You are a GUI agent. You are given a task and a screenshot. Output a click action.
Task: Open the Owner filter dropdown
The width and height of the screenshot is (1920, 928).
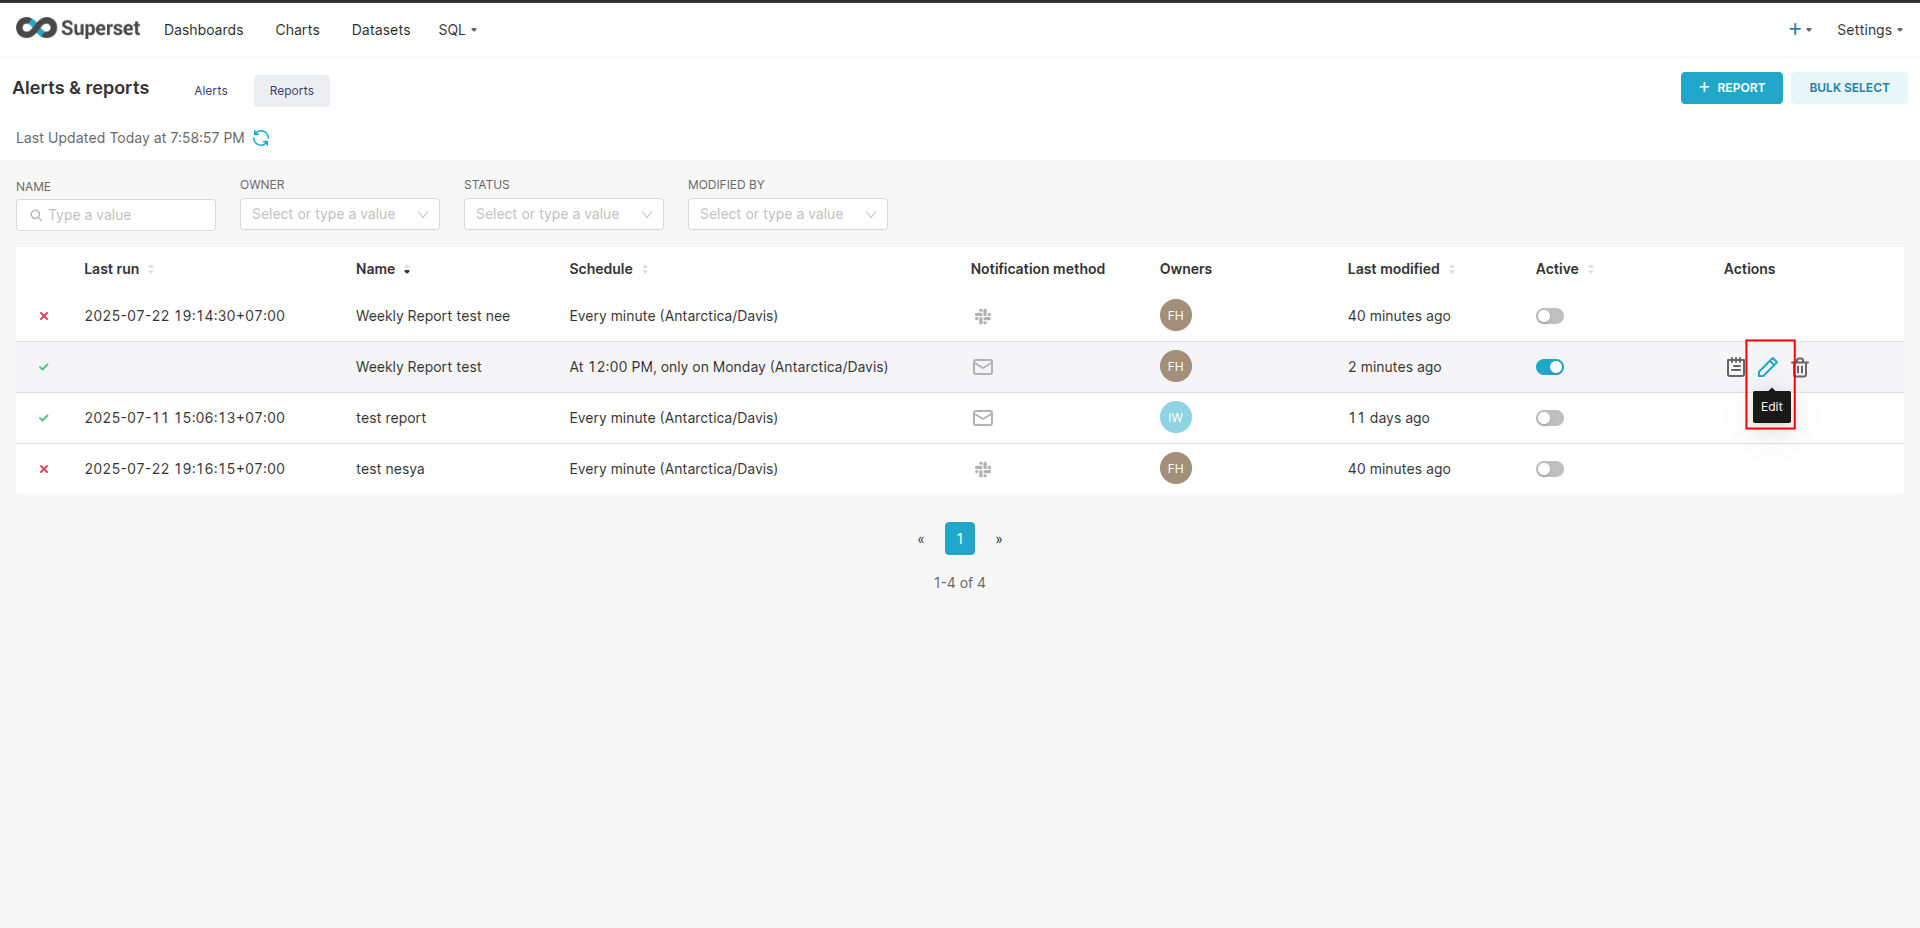tap(339, 214)
